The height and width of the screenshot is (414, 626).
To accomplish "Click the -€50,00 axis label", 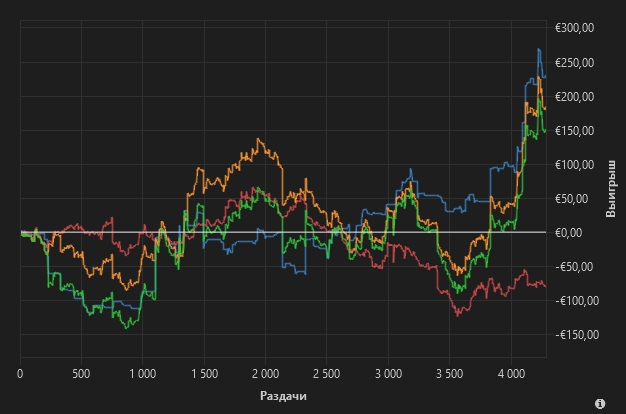I will [x=574, y=266].
